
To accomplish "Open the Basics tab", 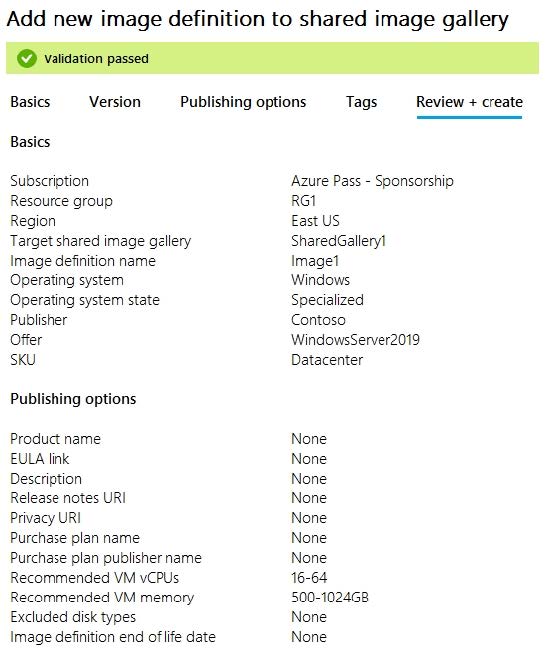I will pyautogui.click(x=30, y=102).
